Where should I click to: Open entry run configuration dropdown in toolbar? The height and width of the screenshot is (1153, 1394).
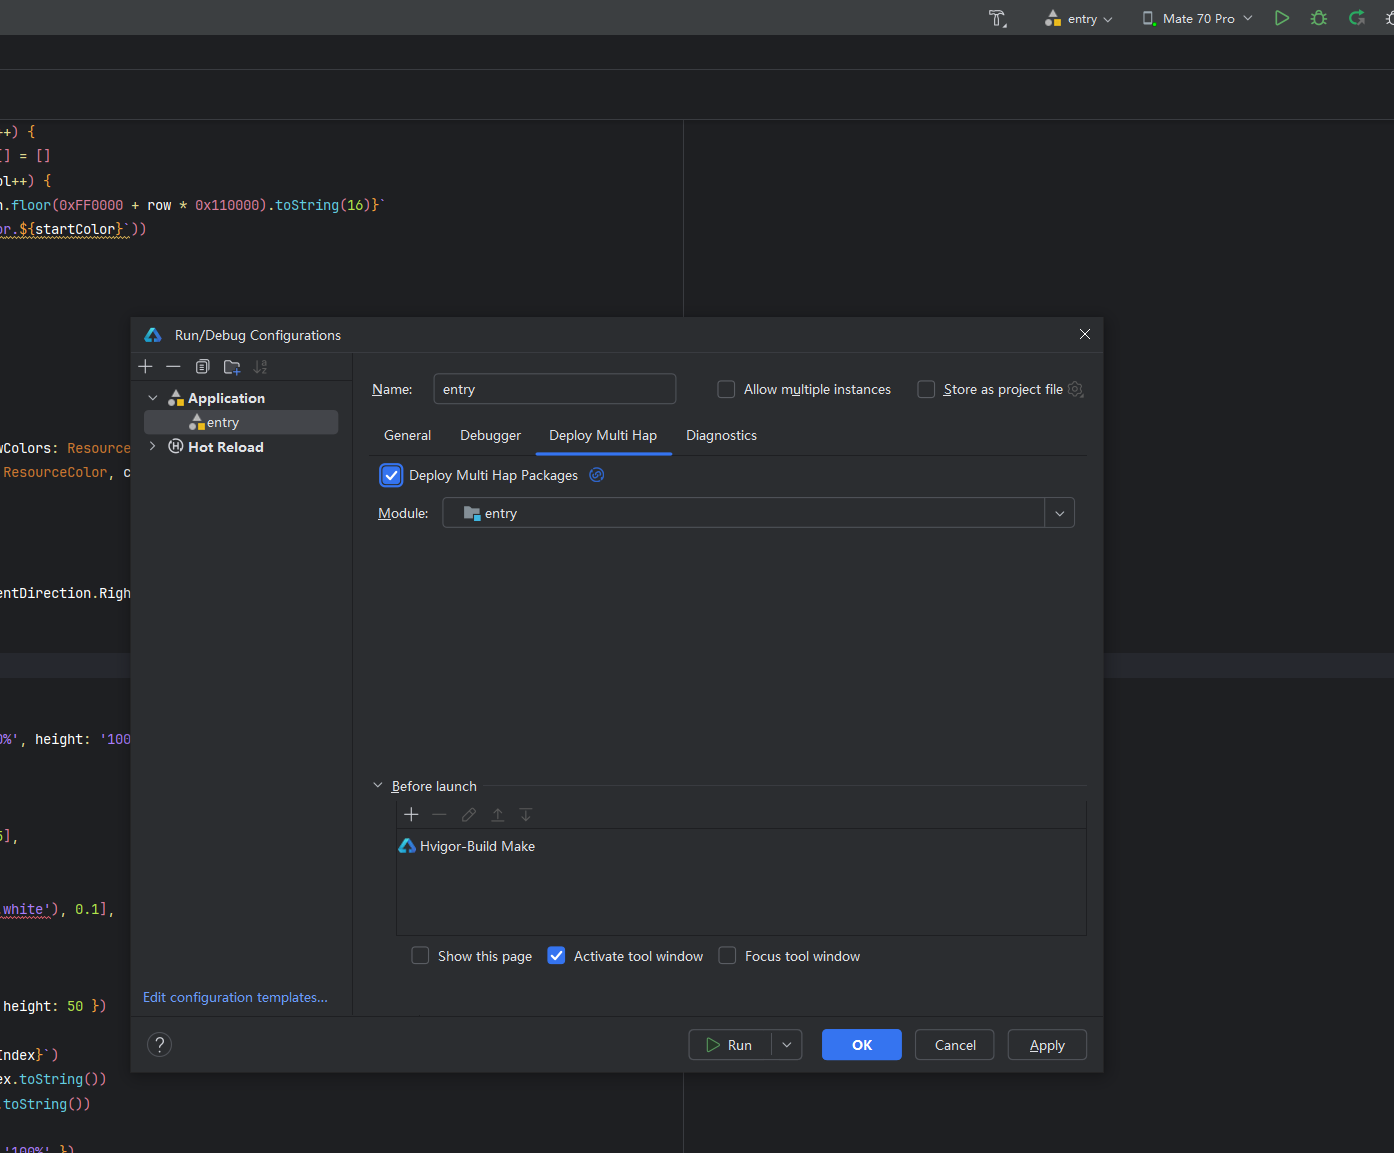(1079, 18)
